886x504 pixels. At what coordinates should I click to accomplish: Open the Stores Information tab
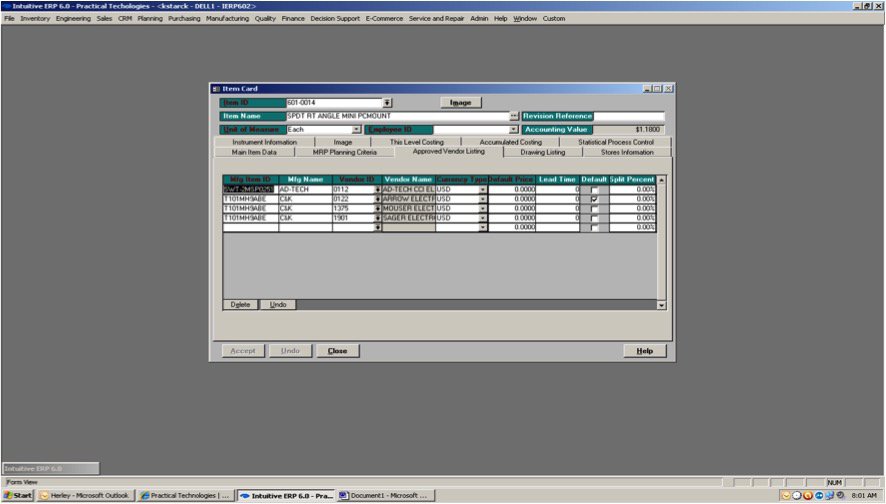627,153
